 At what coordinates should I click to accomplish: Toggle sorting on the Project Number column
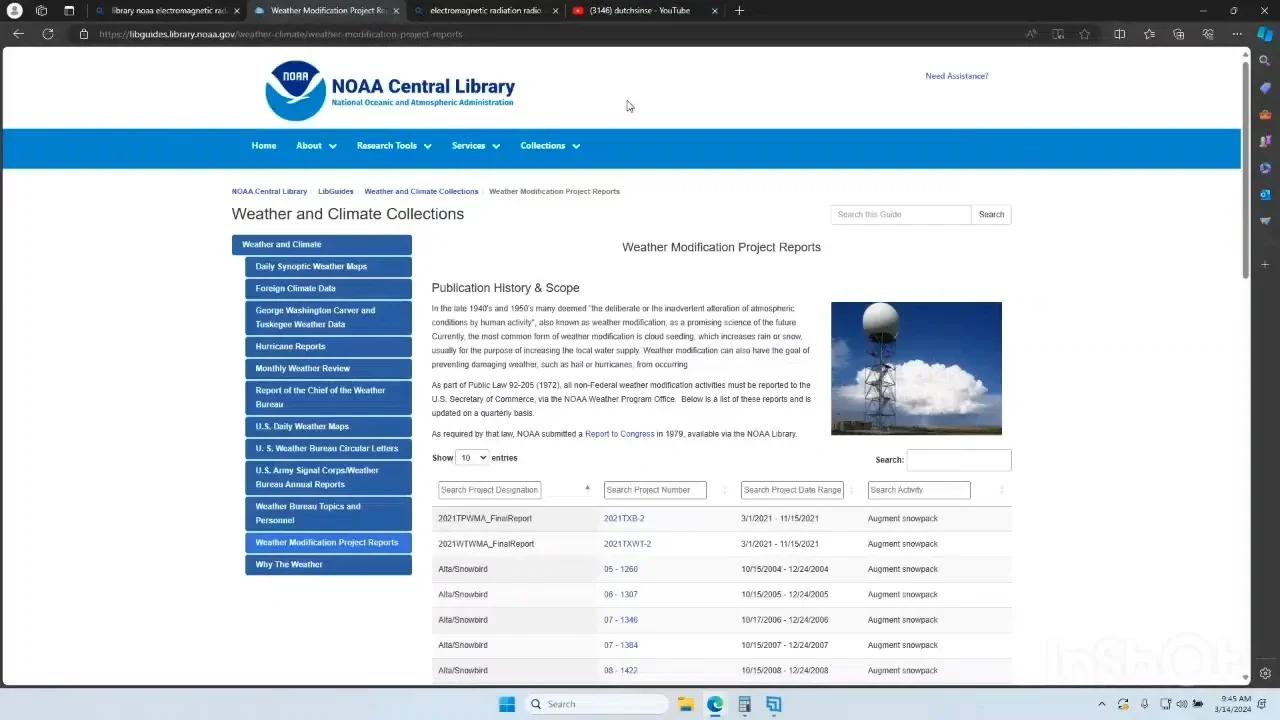[x=724, y=490]
